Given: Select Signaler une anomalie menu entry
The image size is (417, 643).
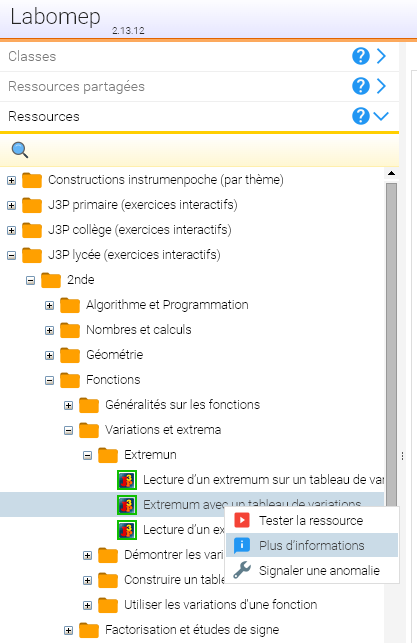Looking at the screenshot, I should click(312, 570).
